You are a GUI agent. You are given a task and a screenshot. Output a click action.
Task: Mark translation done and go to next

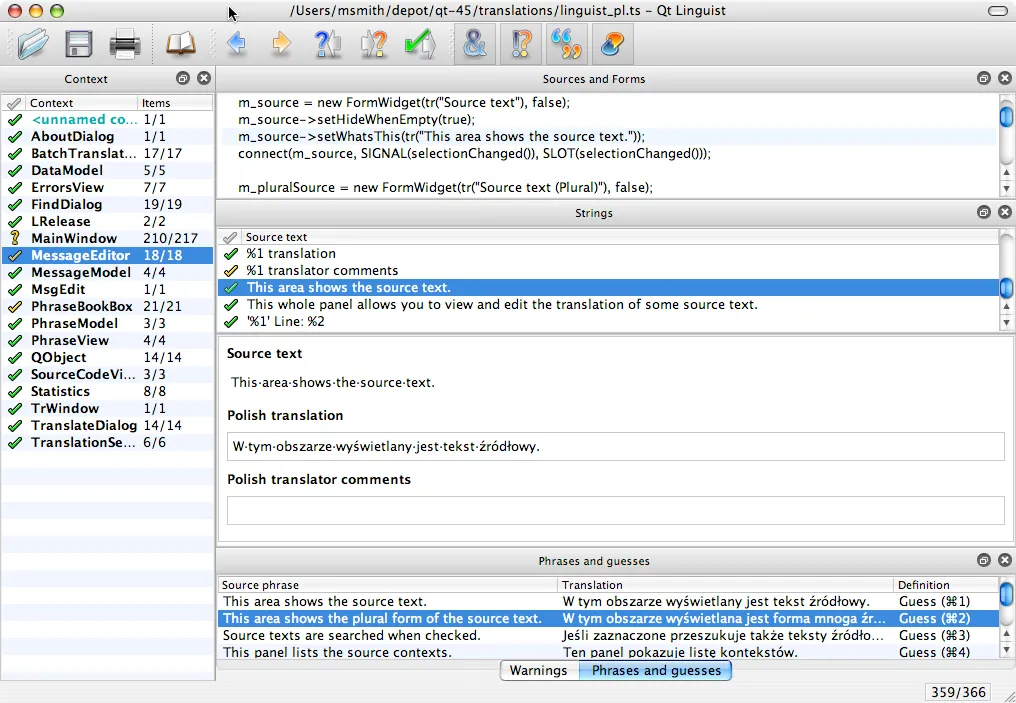[420, 43]
